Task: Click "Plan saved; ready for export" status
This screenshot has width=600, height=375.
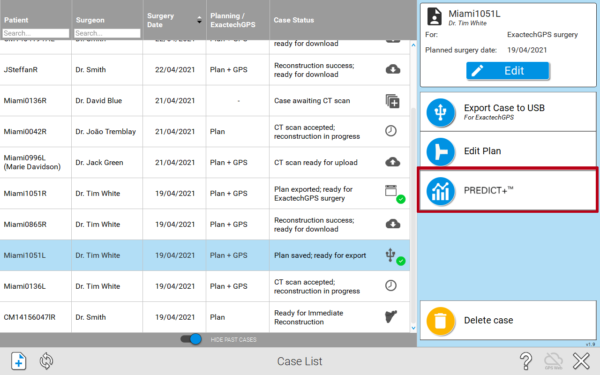Action: click(320, 255)
